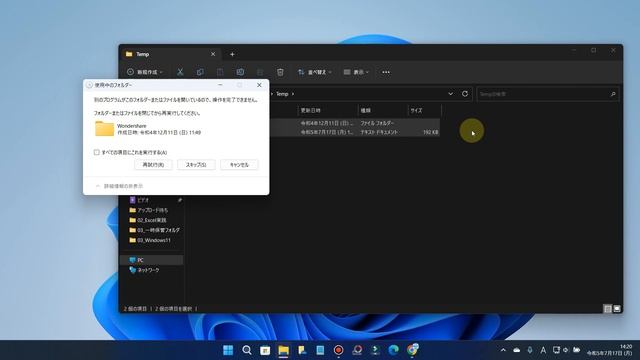The image size is (640, 360).
Task: Open File Explorer from the taskbar
Action: [283, 350]
